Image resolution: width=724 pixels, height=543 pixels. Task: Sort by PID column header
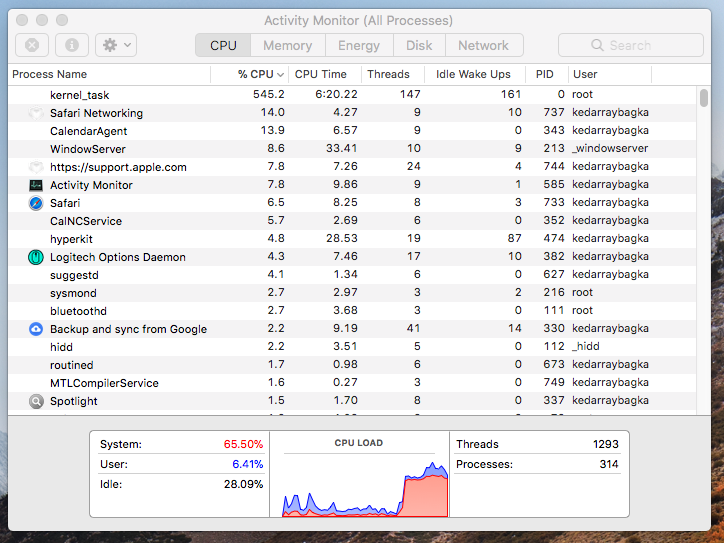tap(547, 74)
